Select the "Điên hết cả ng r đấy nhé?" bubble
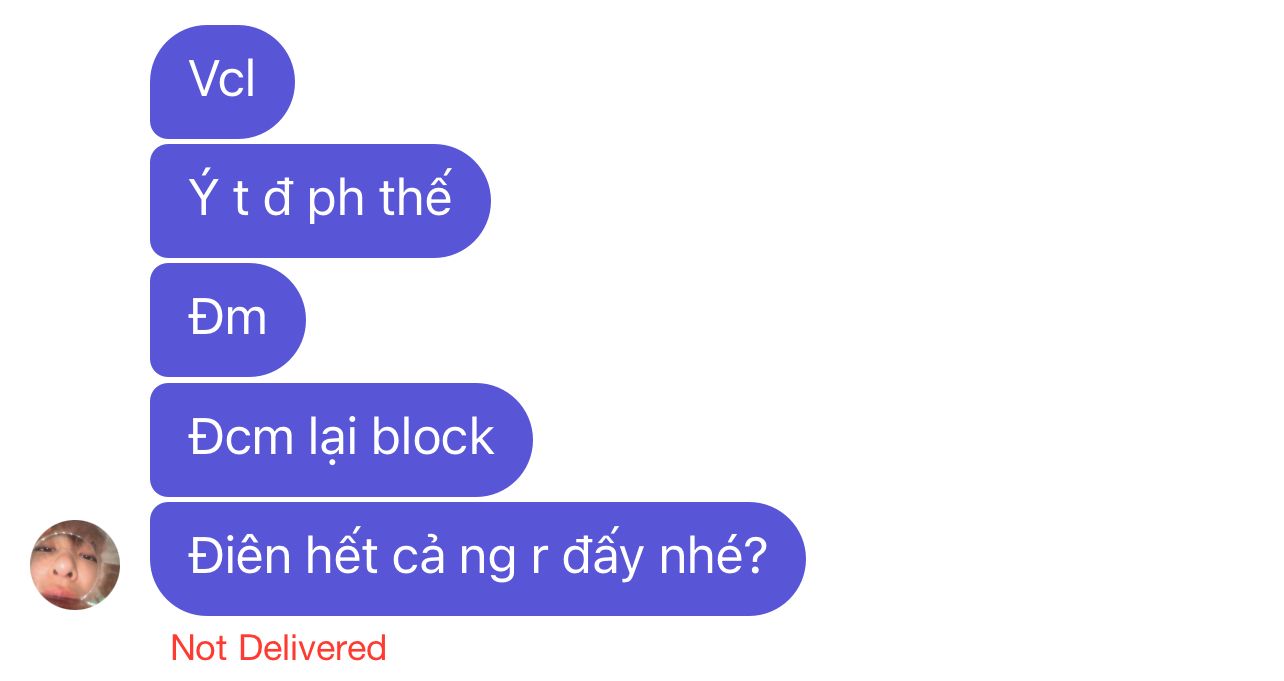This screenshot has width=1284, height=681. 478,559
